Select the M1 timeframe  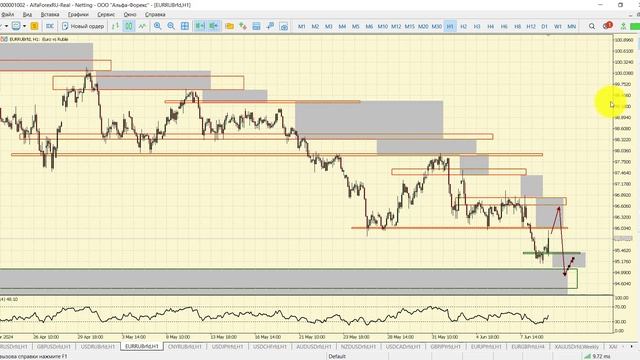click(302, 27)
